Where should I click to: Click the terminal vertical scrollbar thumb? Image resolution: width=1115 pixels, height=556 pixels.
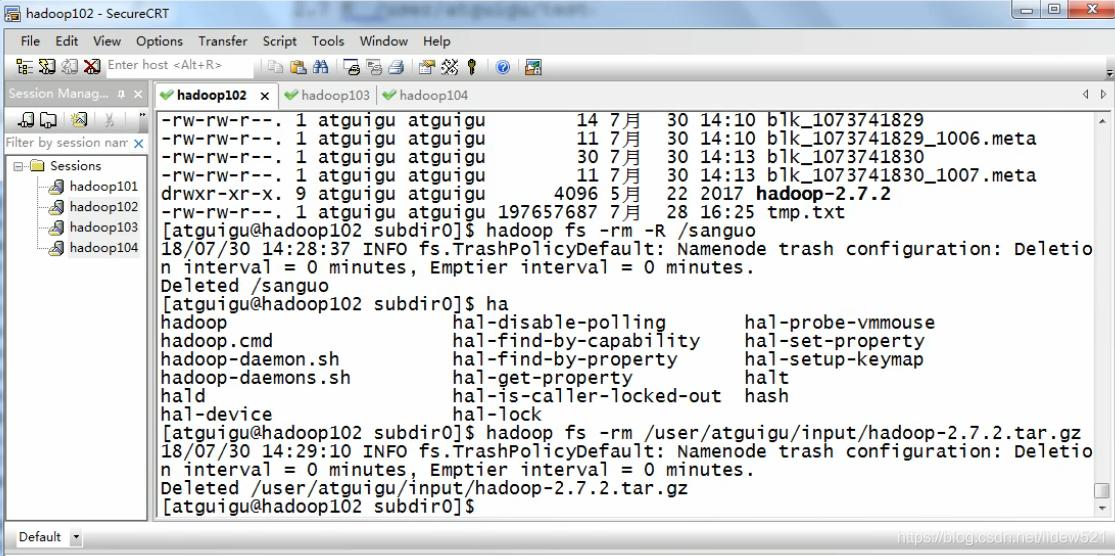[1101, 491]
